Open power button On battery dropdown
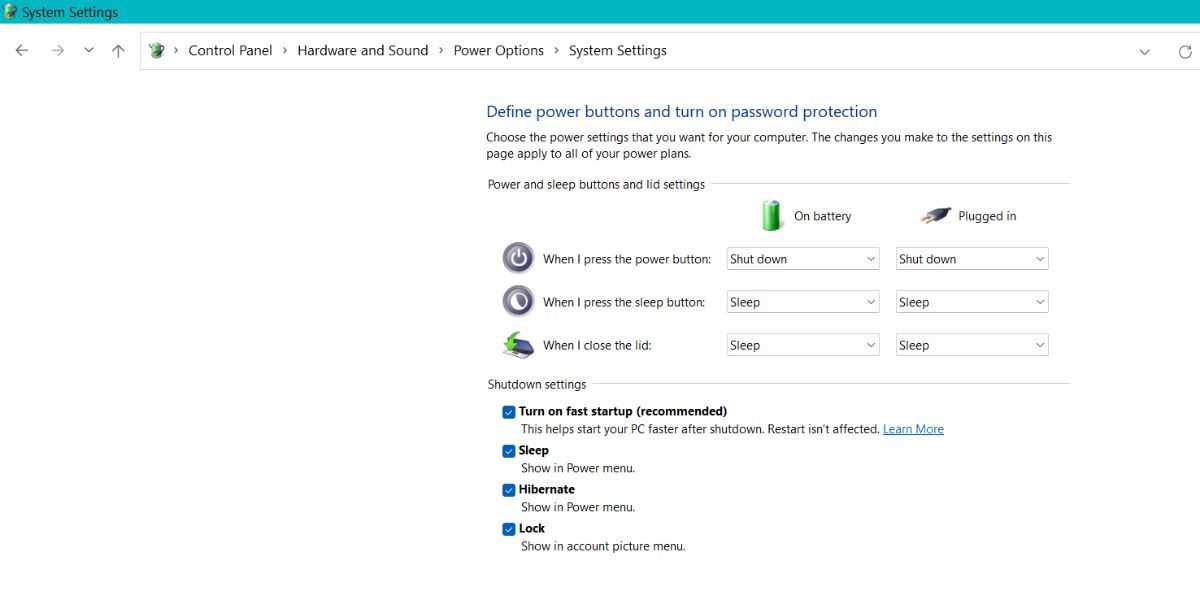The height and width of the screenshot is (600, 1200). (x=803, y=259)
